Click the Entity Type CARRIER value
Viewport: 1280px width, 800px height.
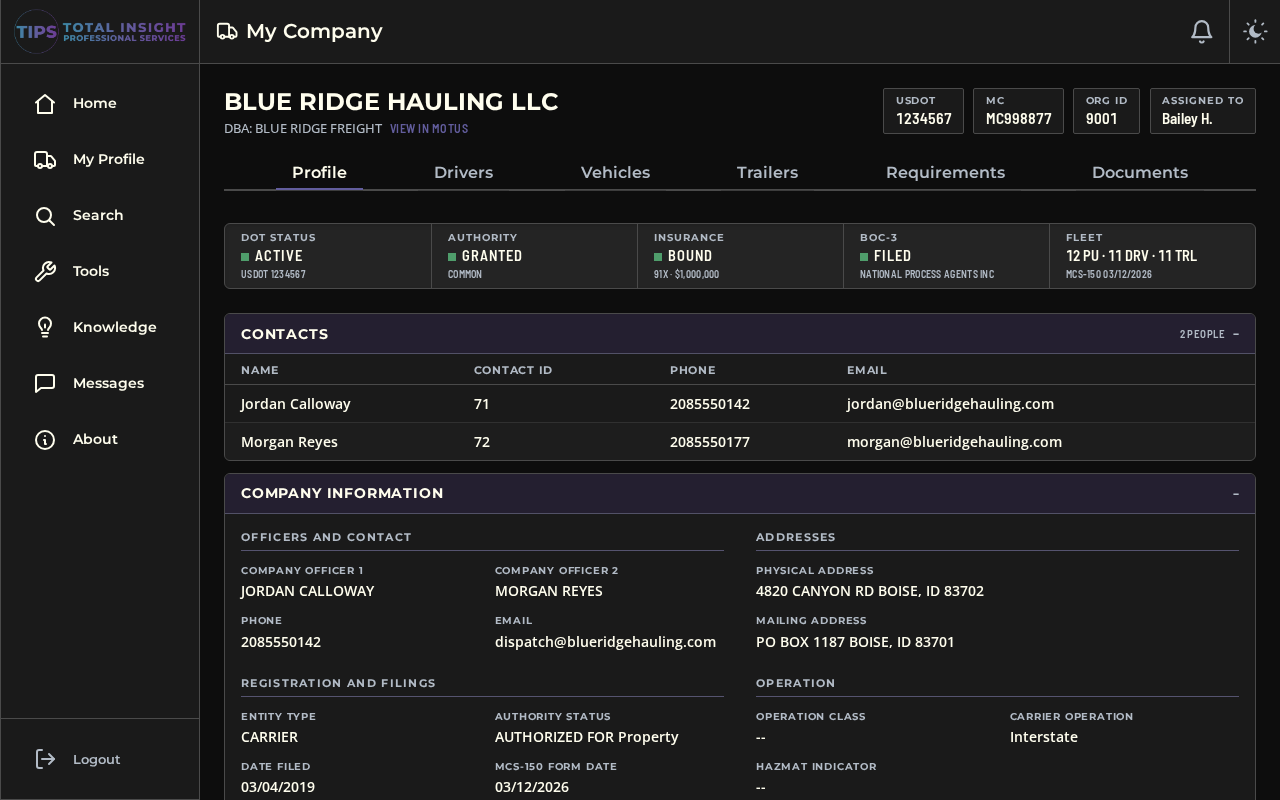[x=269, y=737]
